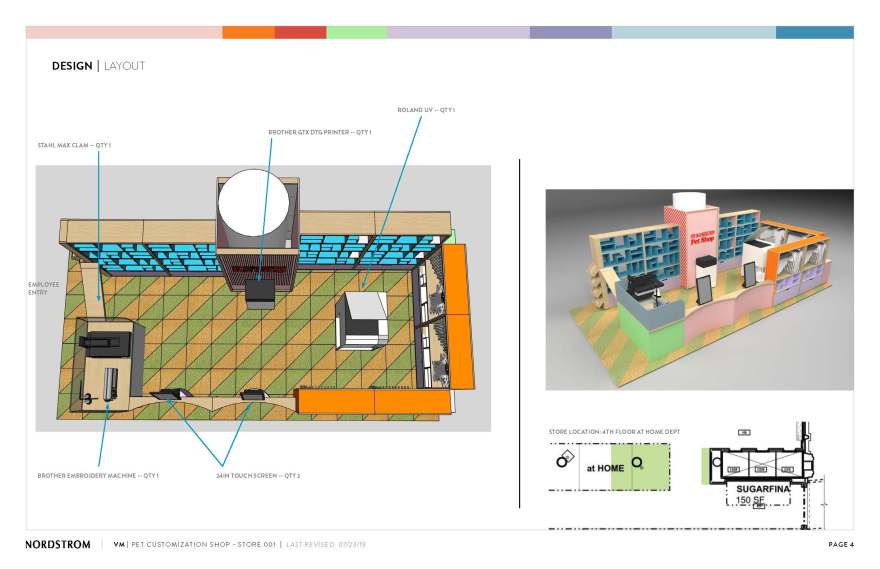Pick the dark blue color bar segment
The image size is (880, 569).
point(814,32)
